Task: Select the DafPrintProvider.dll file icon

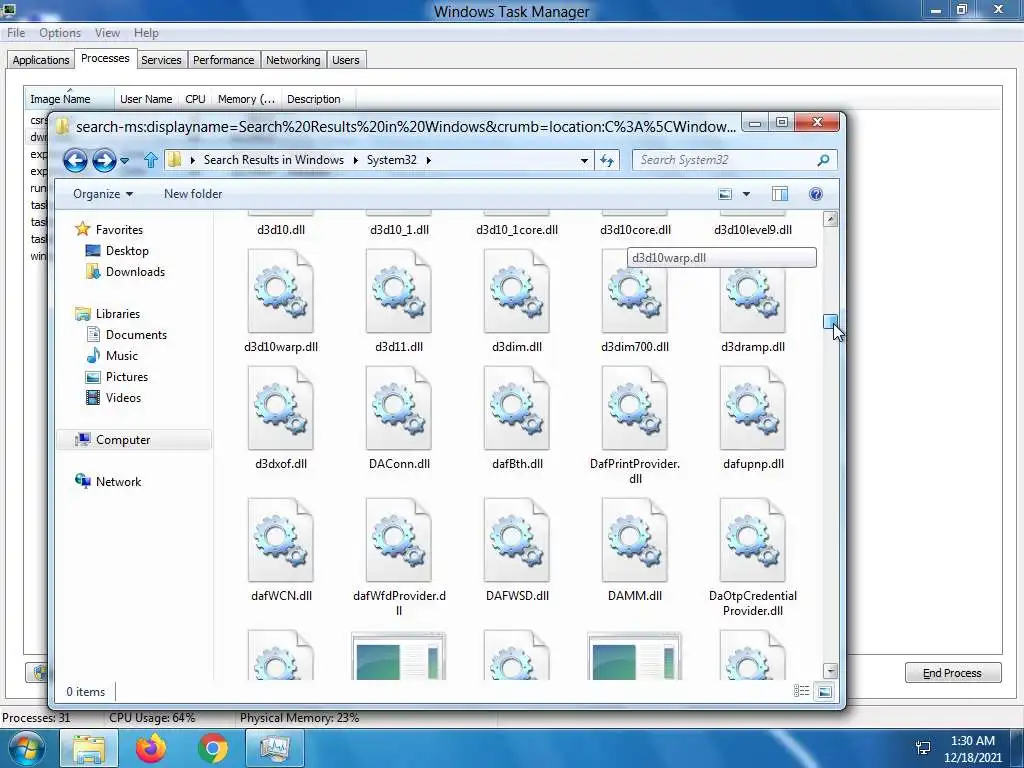Action: 635,408
